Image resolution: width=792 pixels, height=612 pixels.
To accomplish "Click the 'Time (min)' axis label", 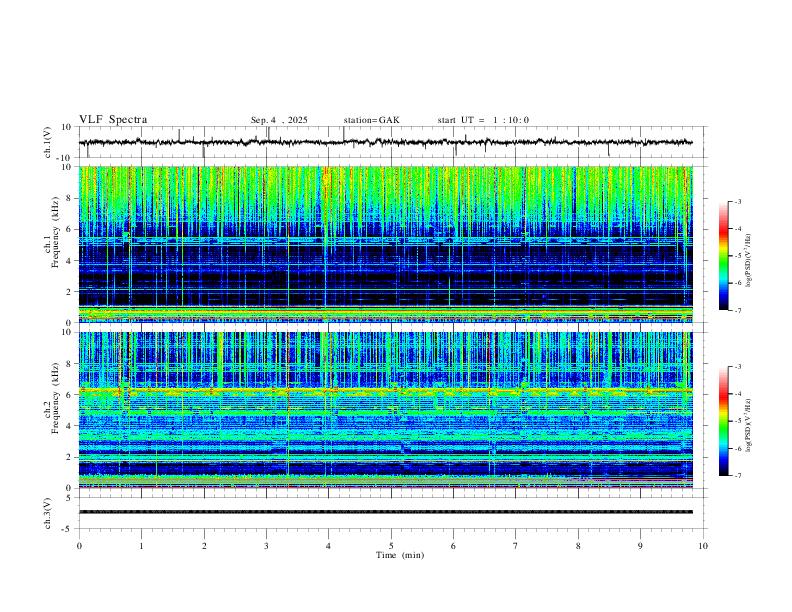I will click(x=400, y=555).
